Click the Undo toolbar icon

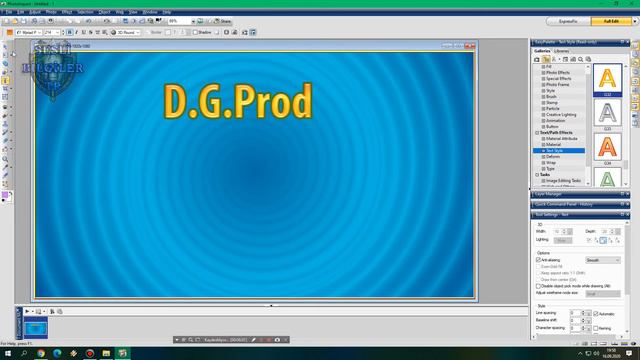88,21
